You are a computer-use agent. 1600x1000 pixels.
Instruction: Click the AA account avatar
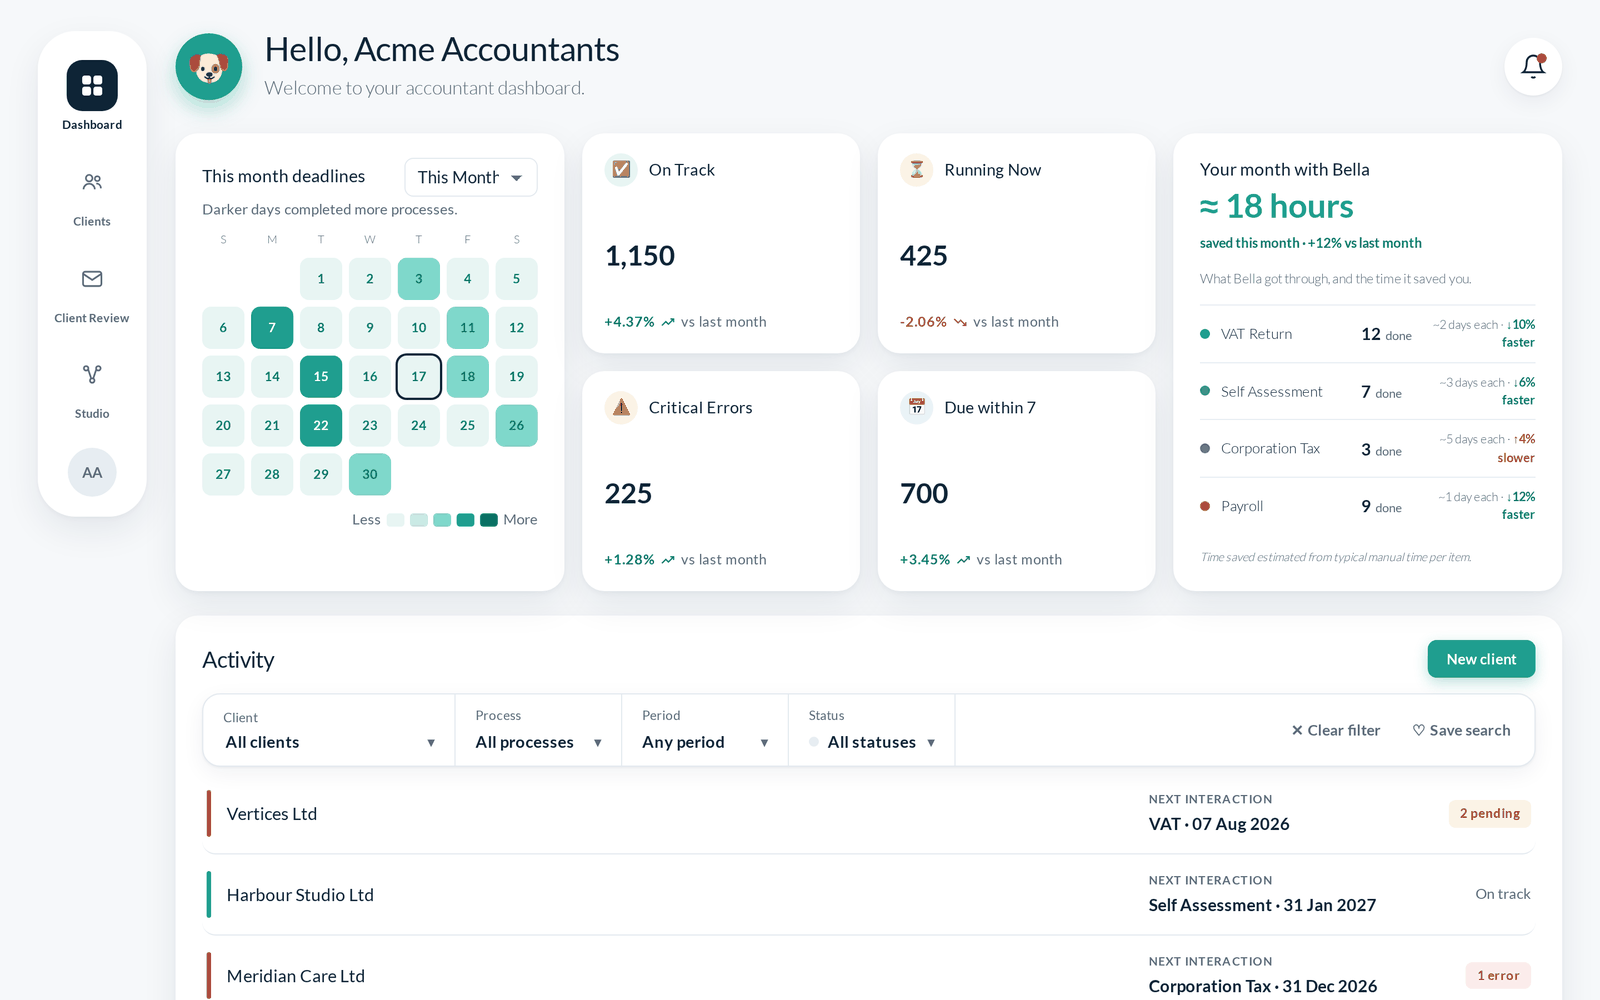point(92,472)
